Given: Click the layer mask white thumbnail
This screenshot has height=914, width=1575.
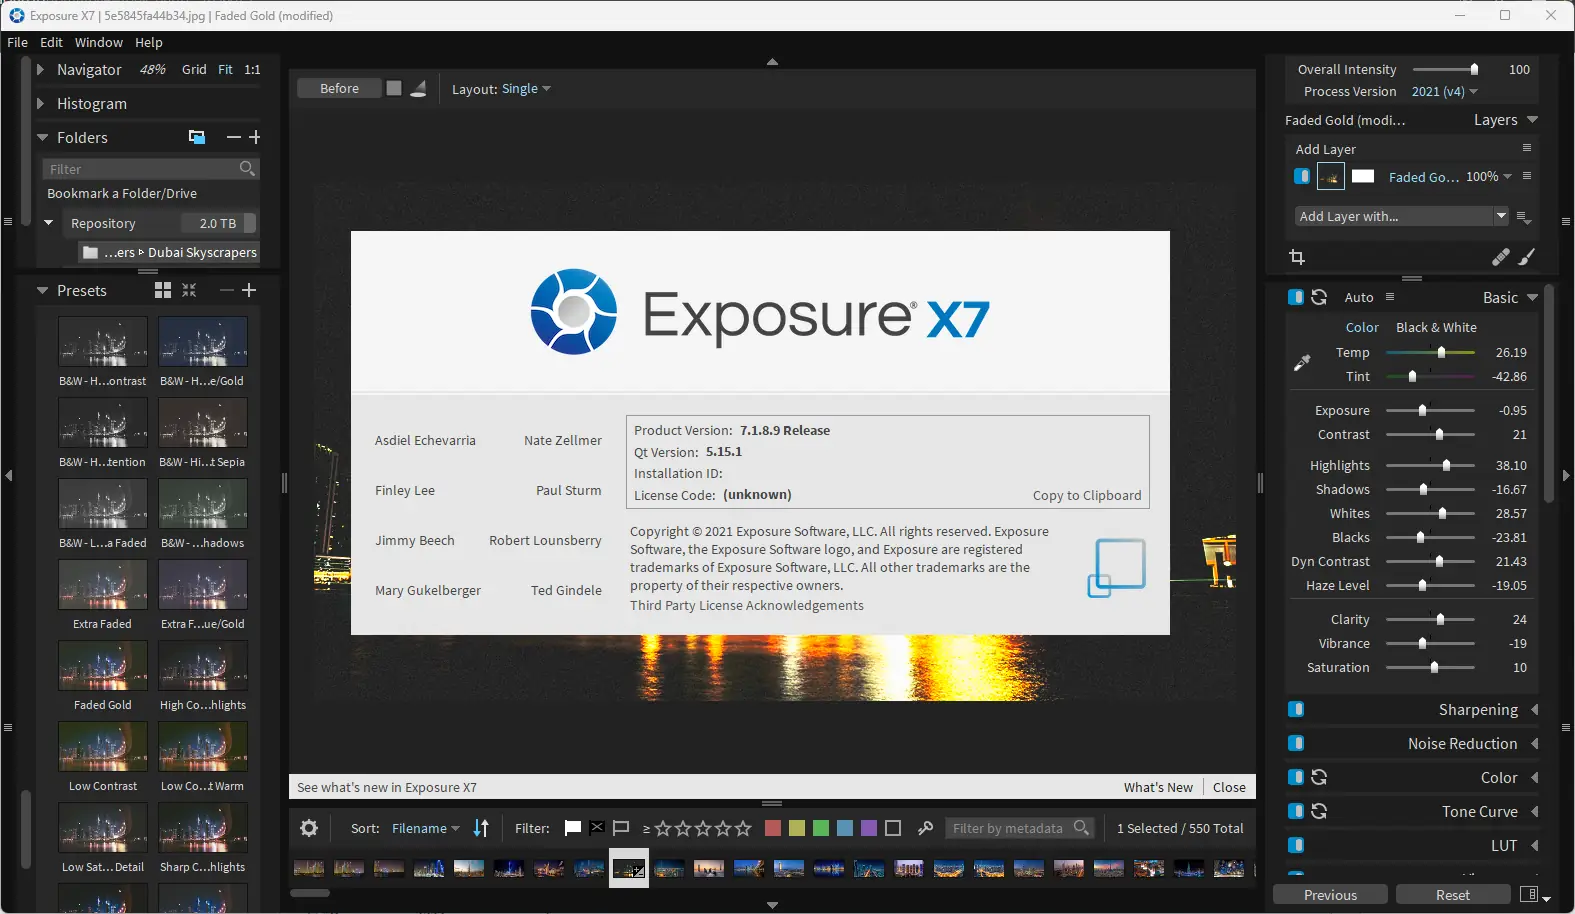Looking at the screenshot, I should point(1363,176).
